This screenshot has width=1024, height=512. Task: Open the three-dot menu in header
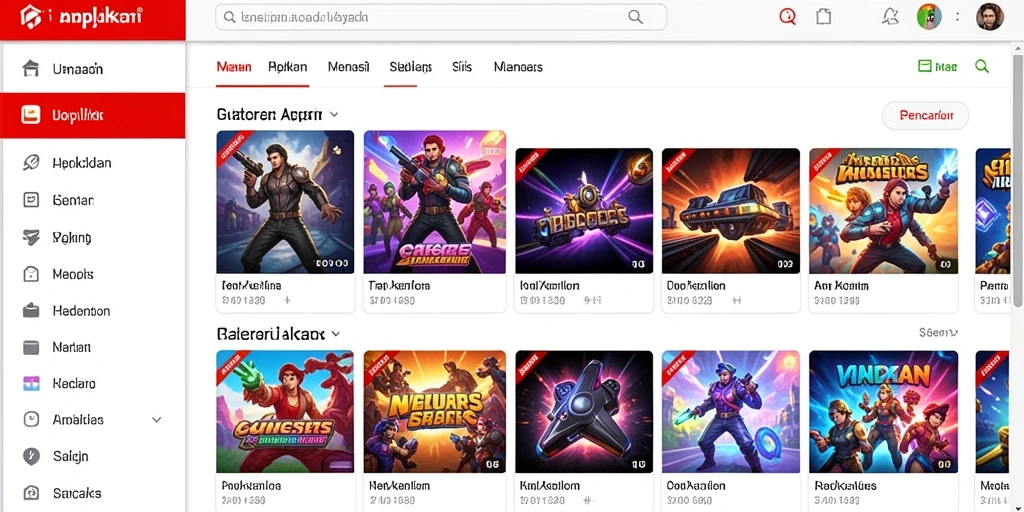[957, 17]
